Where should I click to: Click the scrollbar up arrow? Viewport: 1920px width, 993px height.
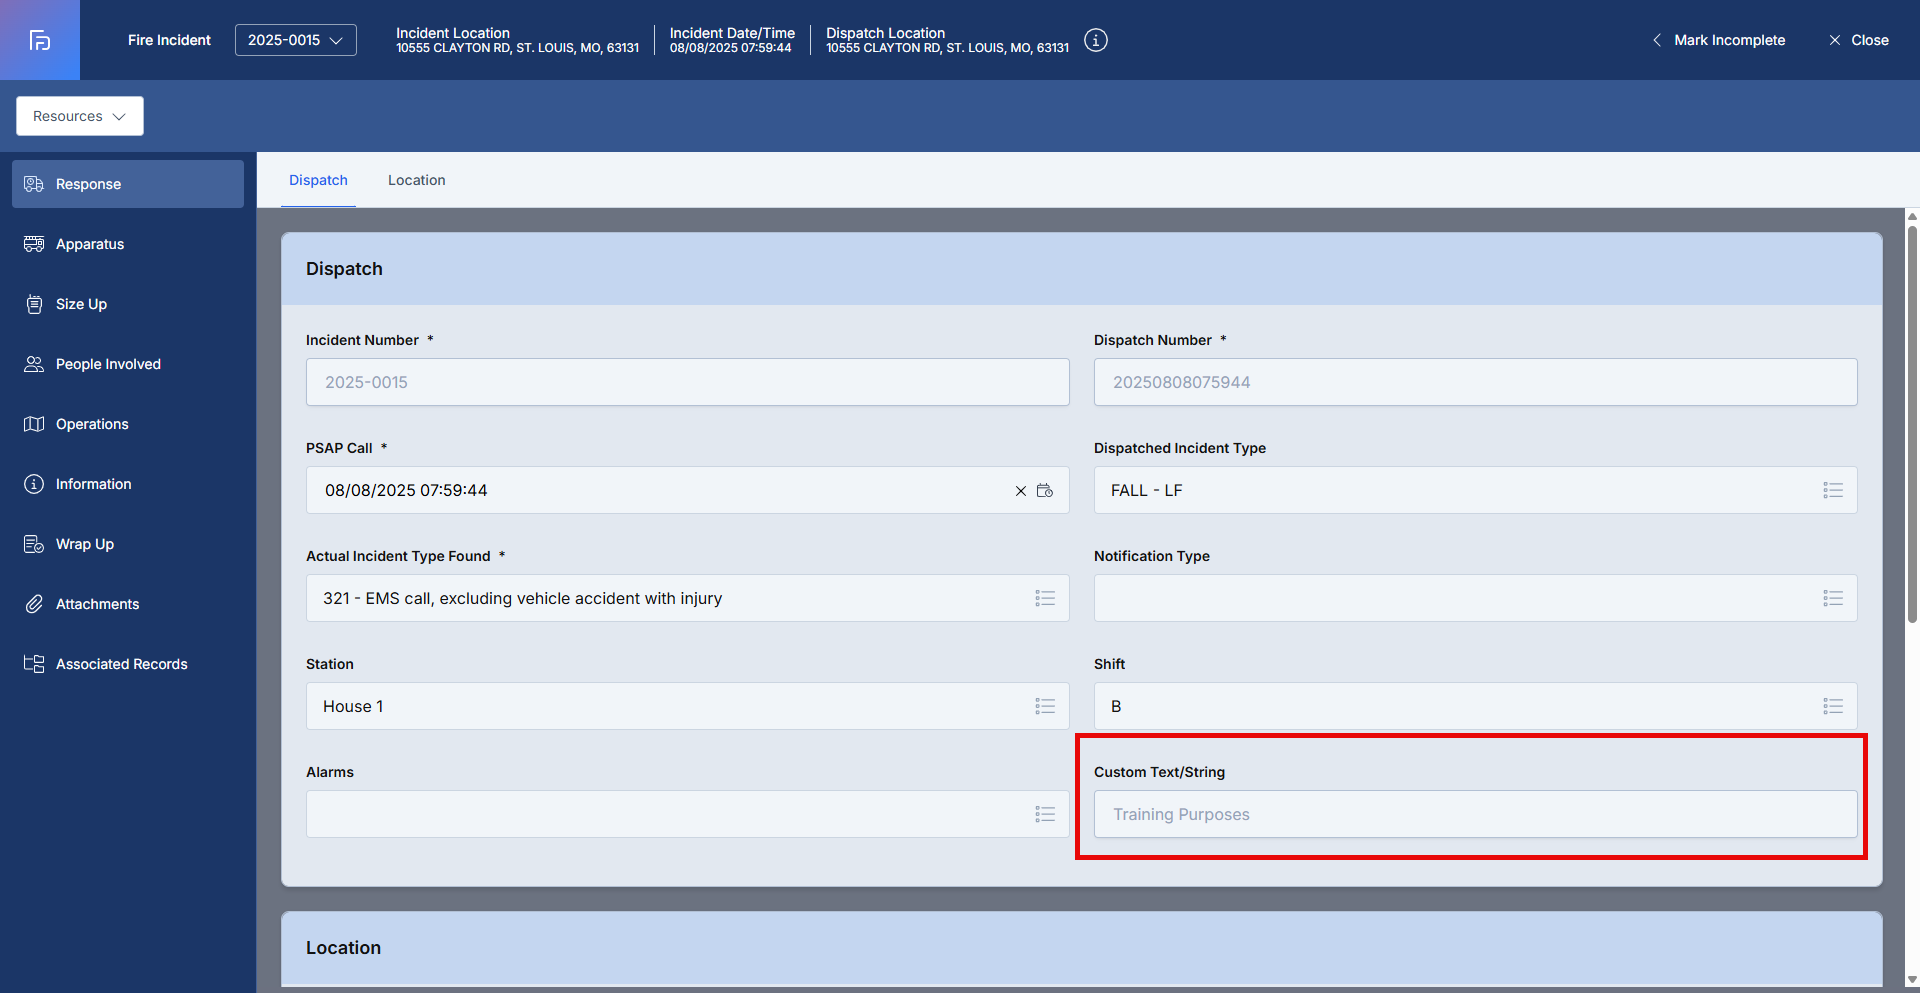coord(1912,215)
